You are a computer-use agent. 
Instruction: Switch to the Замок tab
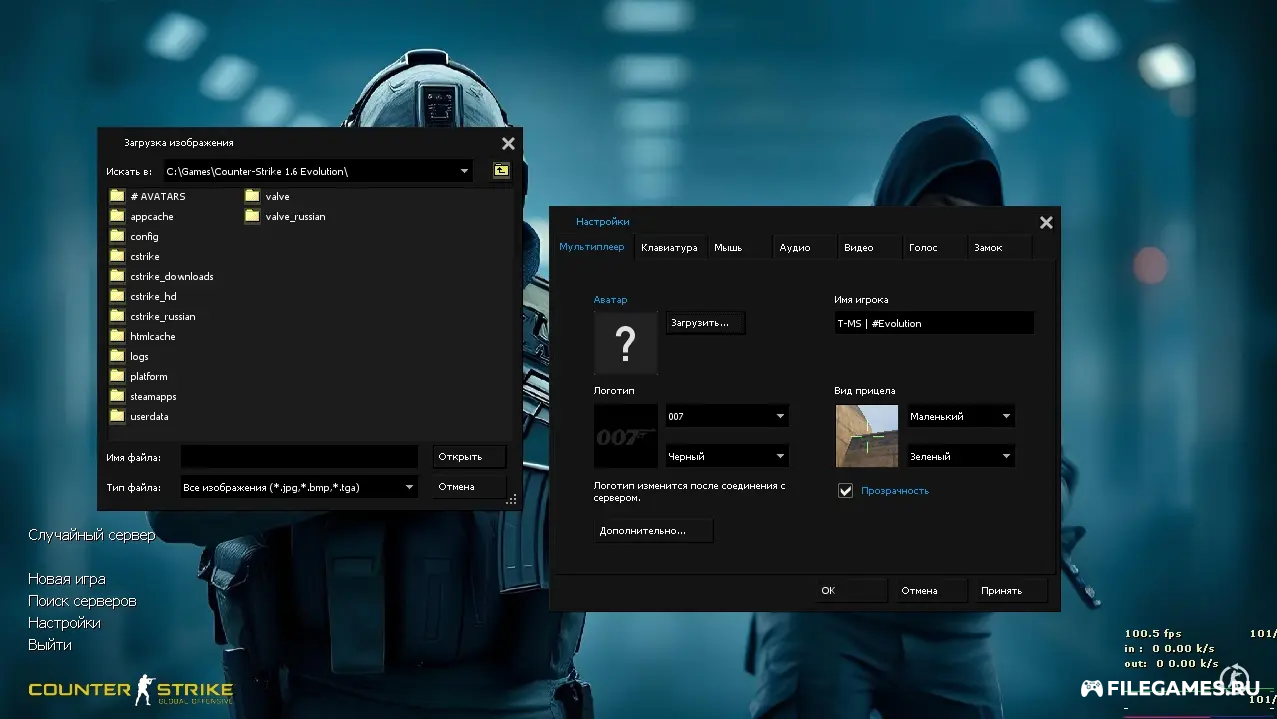(998, 247)
